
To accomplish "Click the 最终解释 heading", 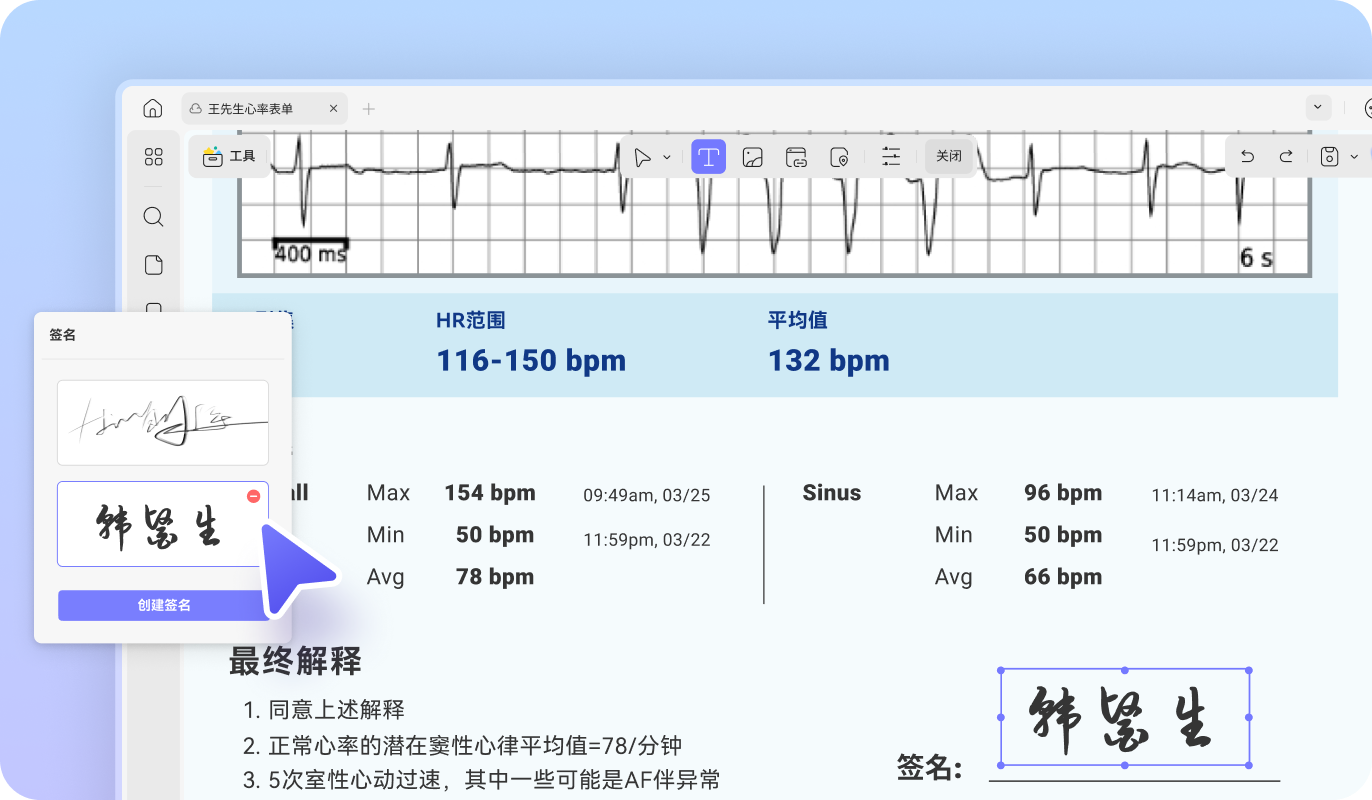I will coord(295,661).
